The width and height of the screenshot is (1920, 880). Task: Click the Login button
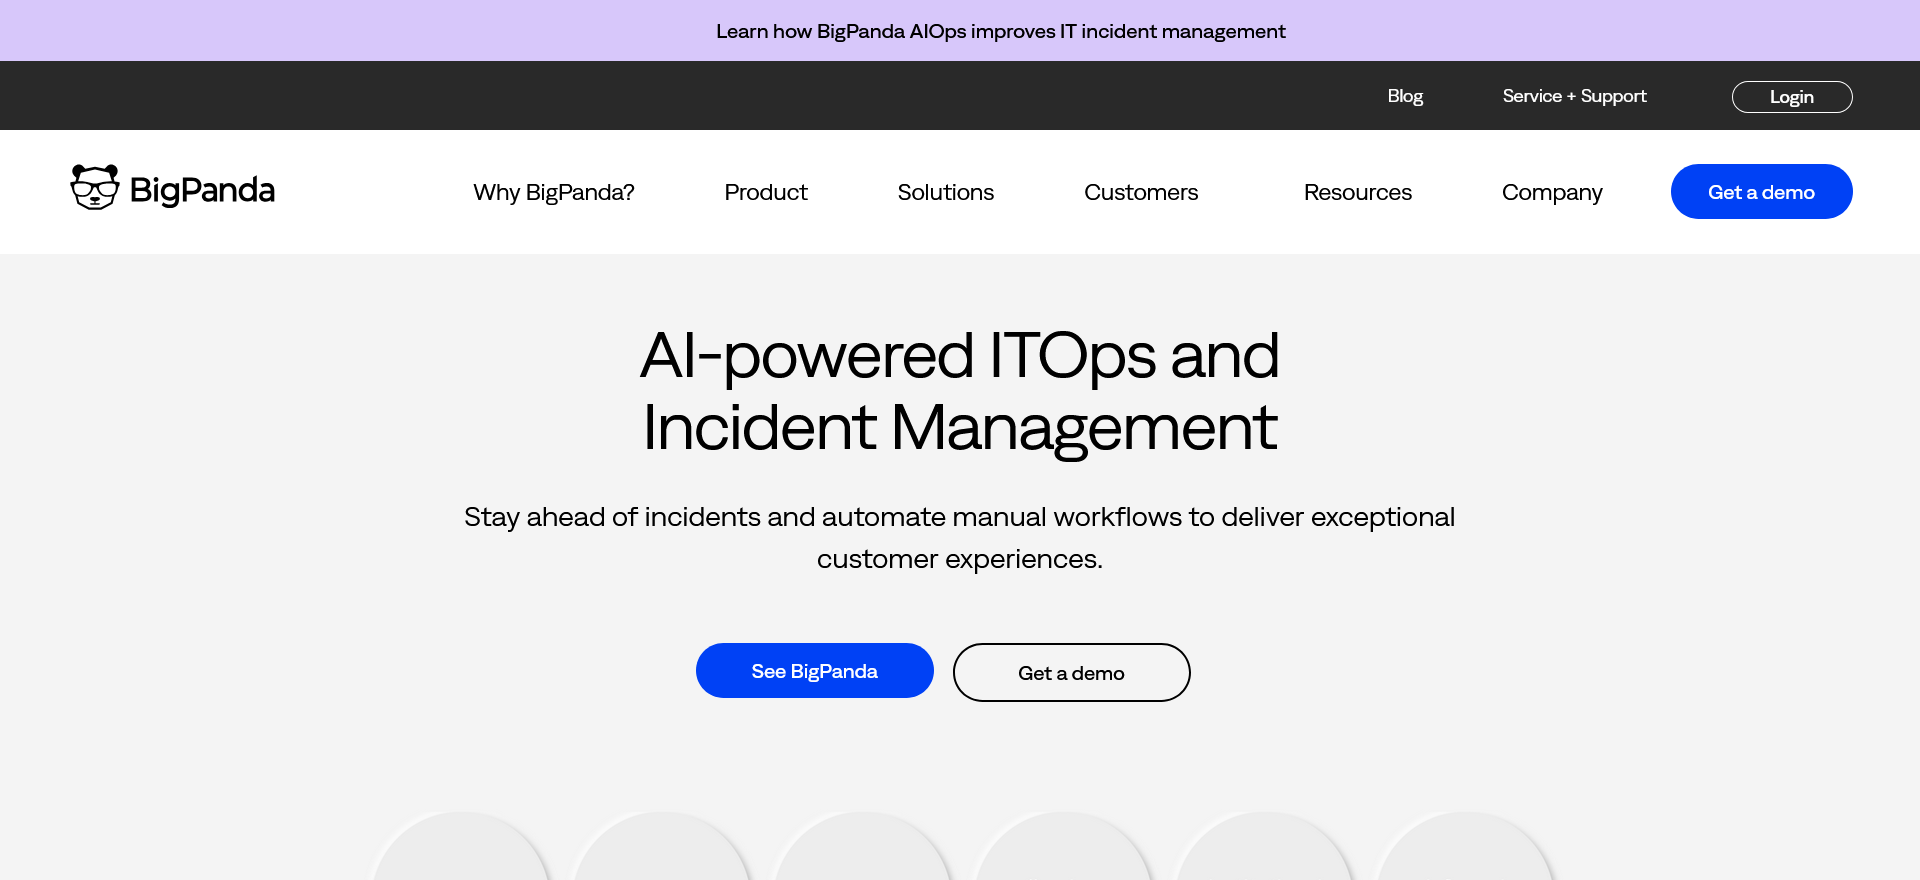(x=1792, y=97)
